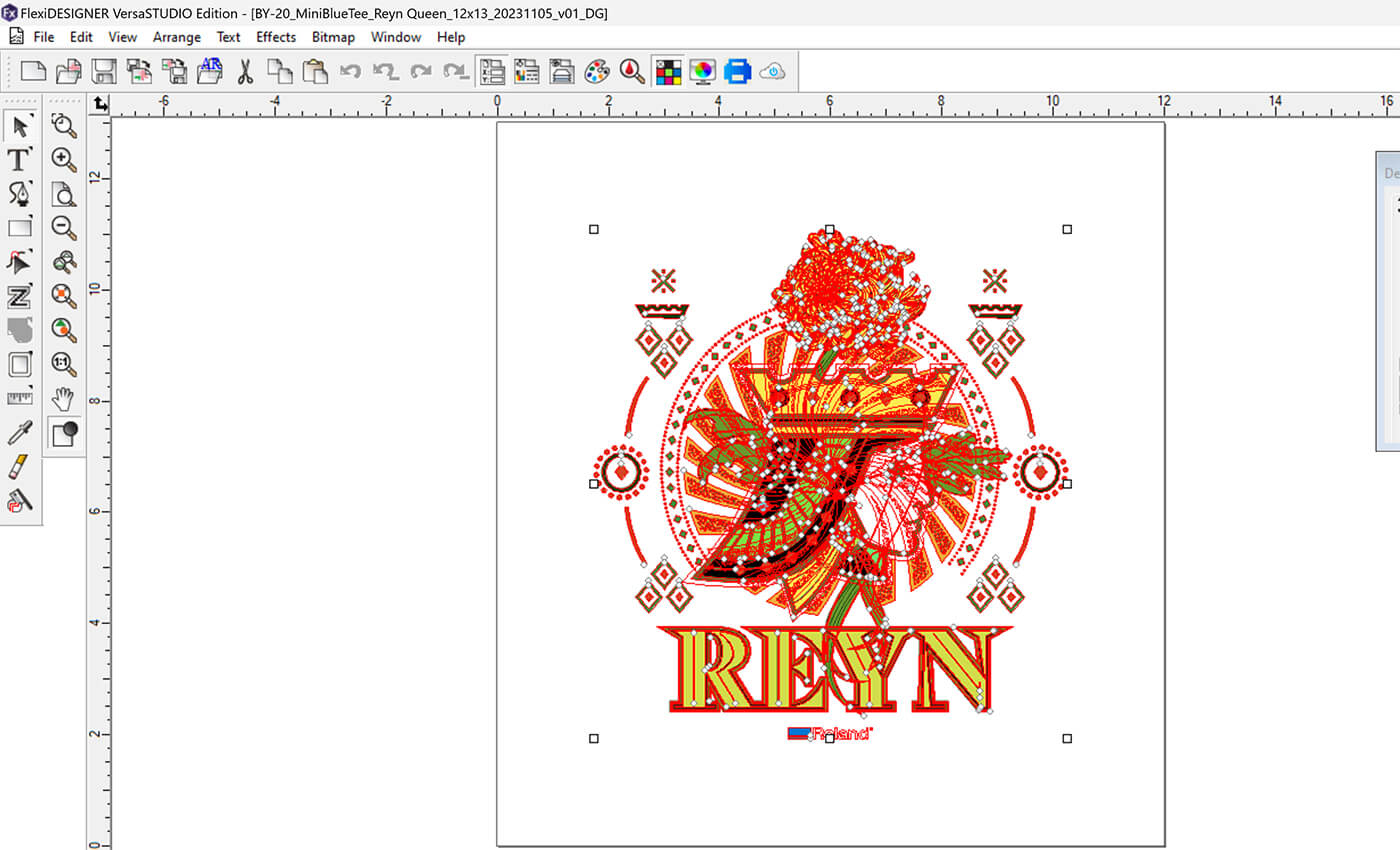Pick the Text tool
The height and width of the screenshot is (850, 1400).
pyautogui.click(x=20, y=160)
